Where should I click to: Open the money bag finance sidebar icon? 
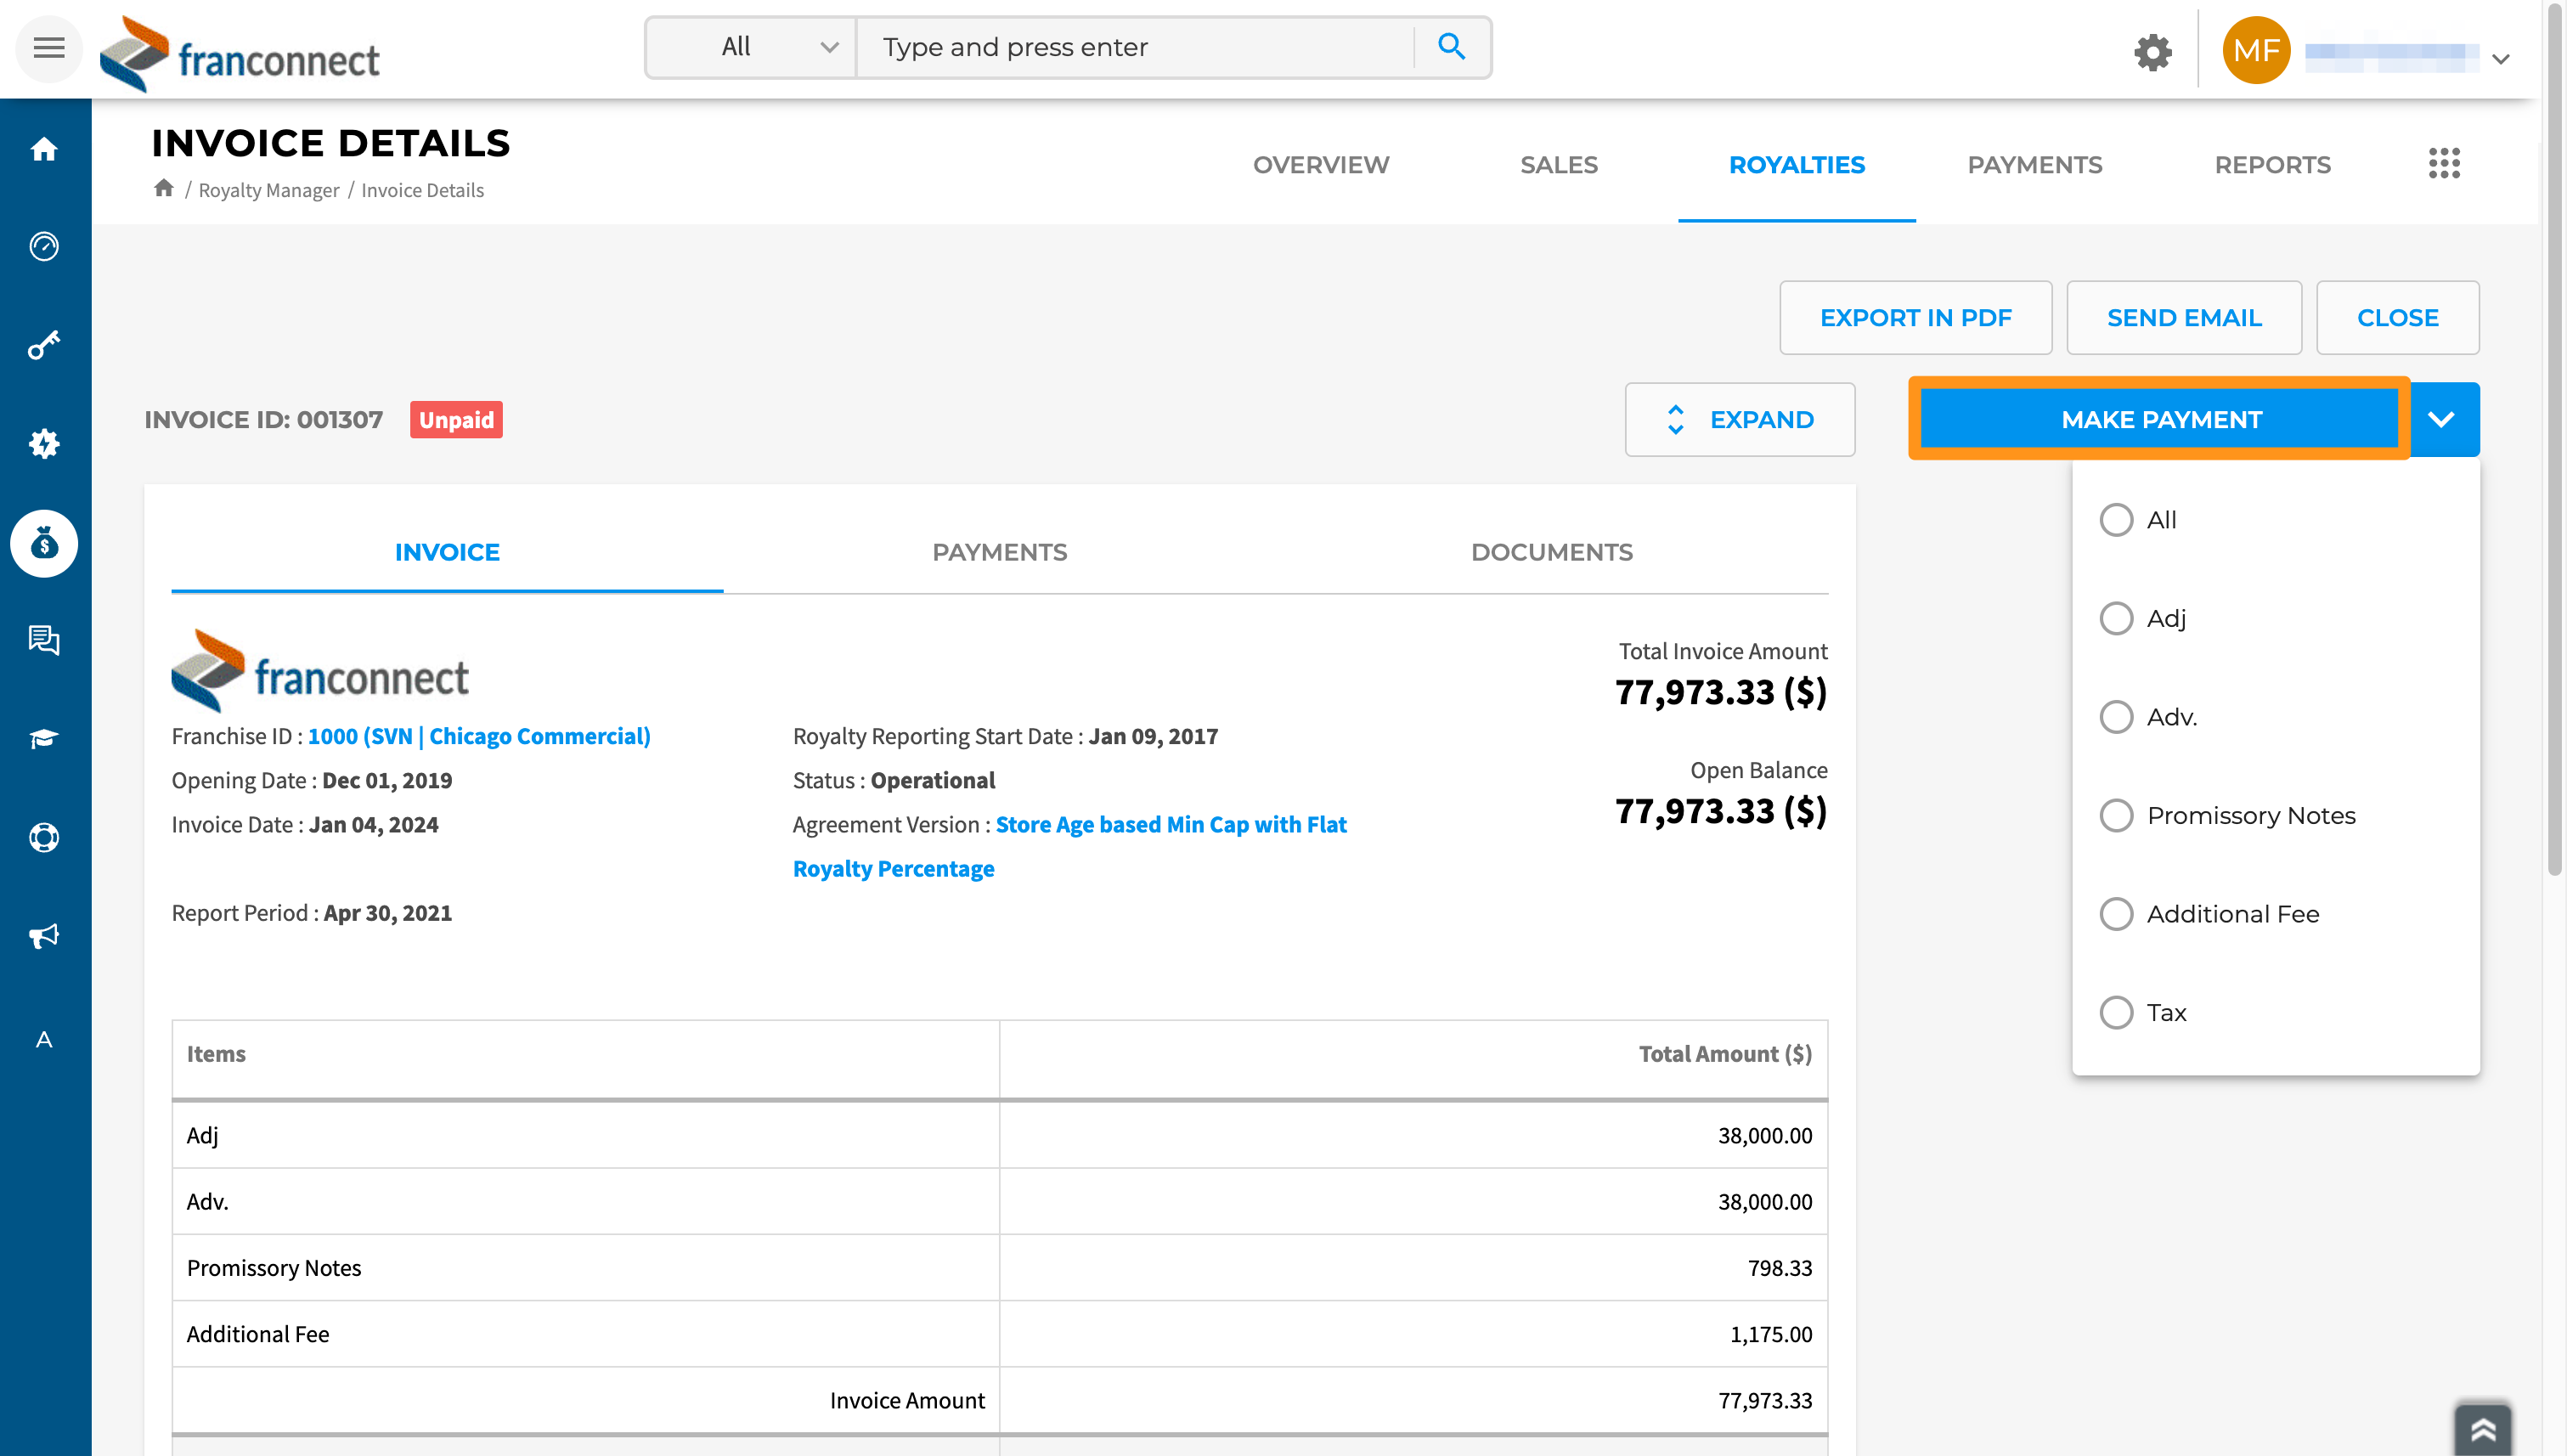[x=44, y=543]
